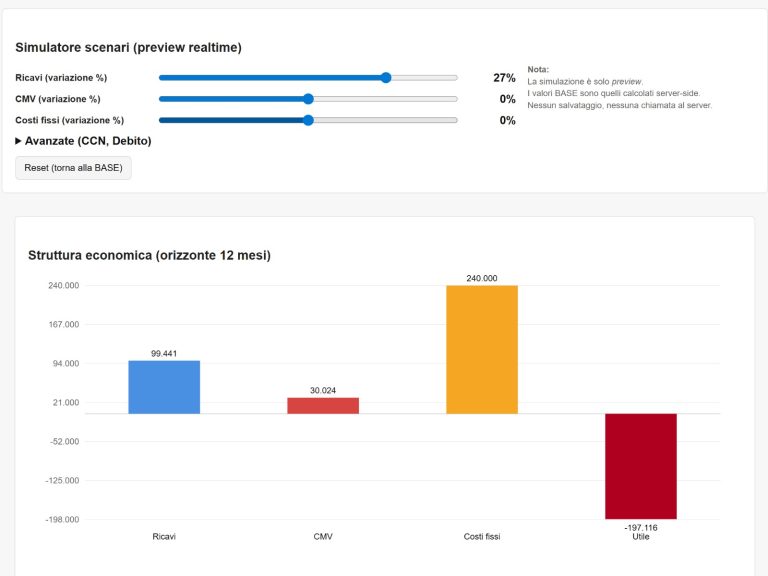The width and height of the screenshot is (768, 576).
Task: Click the orange Costi fissi bar
Action: click(x=482, y=349)
